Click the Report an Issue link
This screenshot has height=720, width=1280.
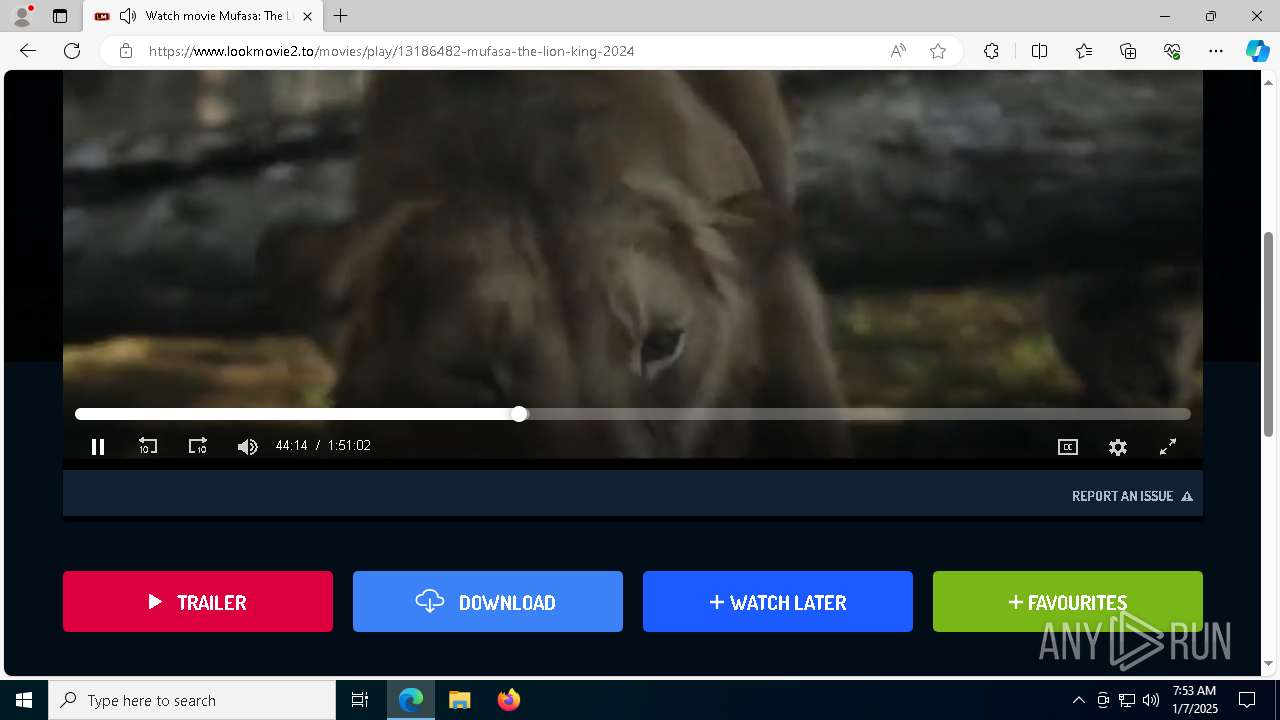click(x=1132, y=496)
